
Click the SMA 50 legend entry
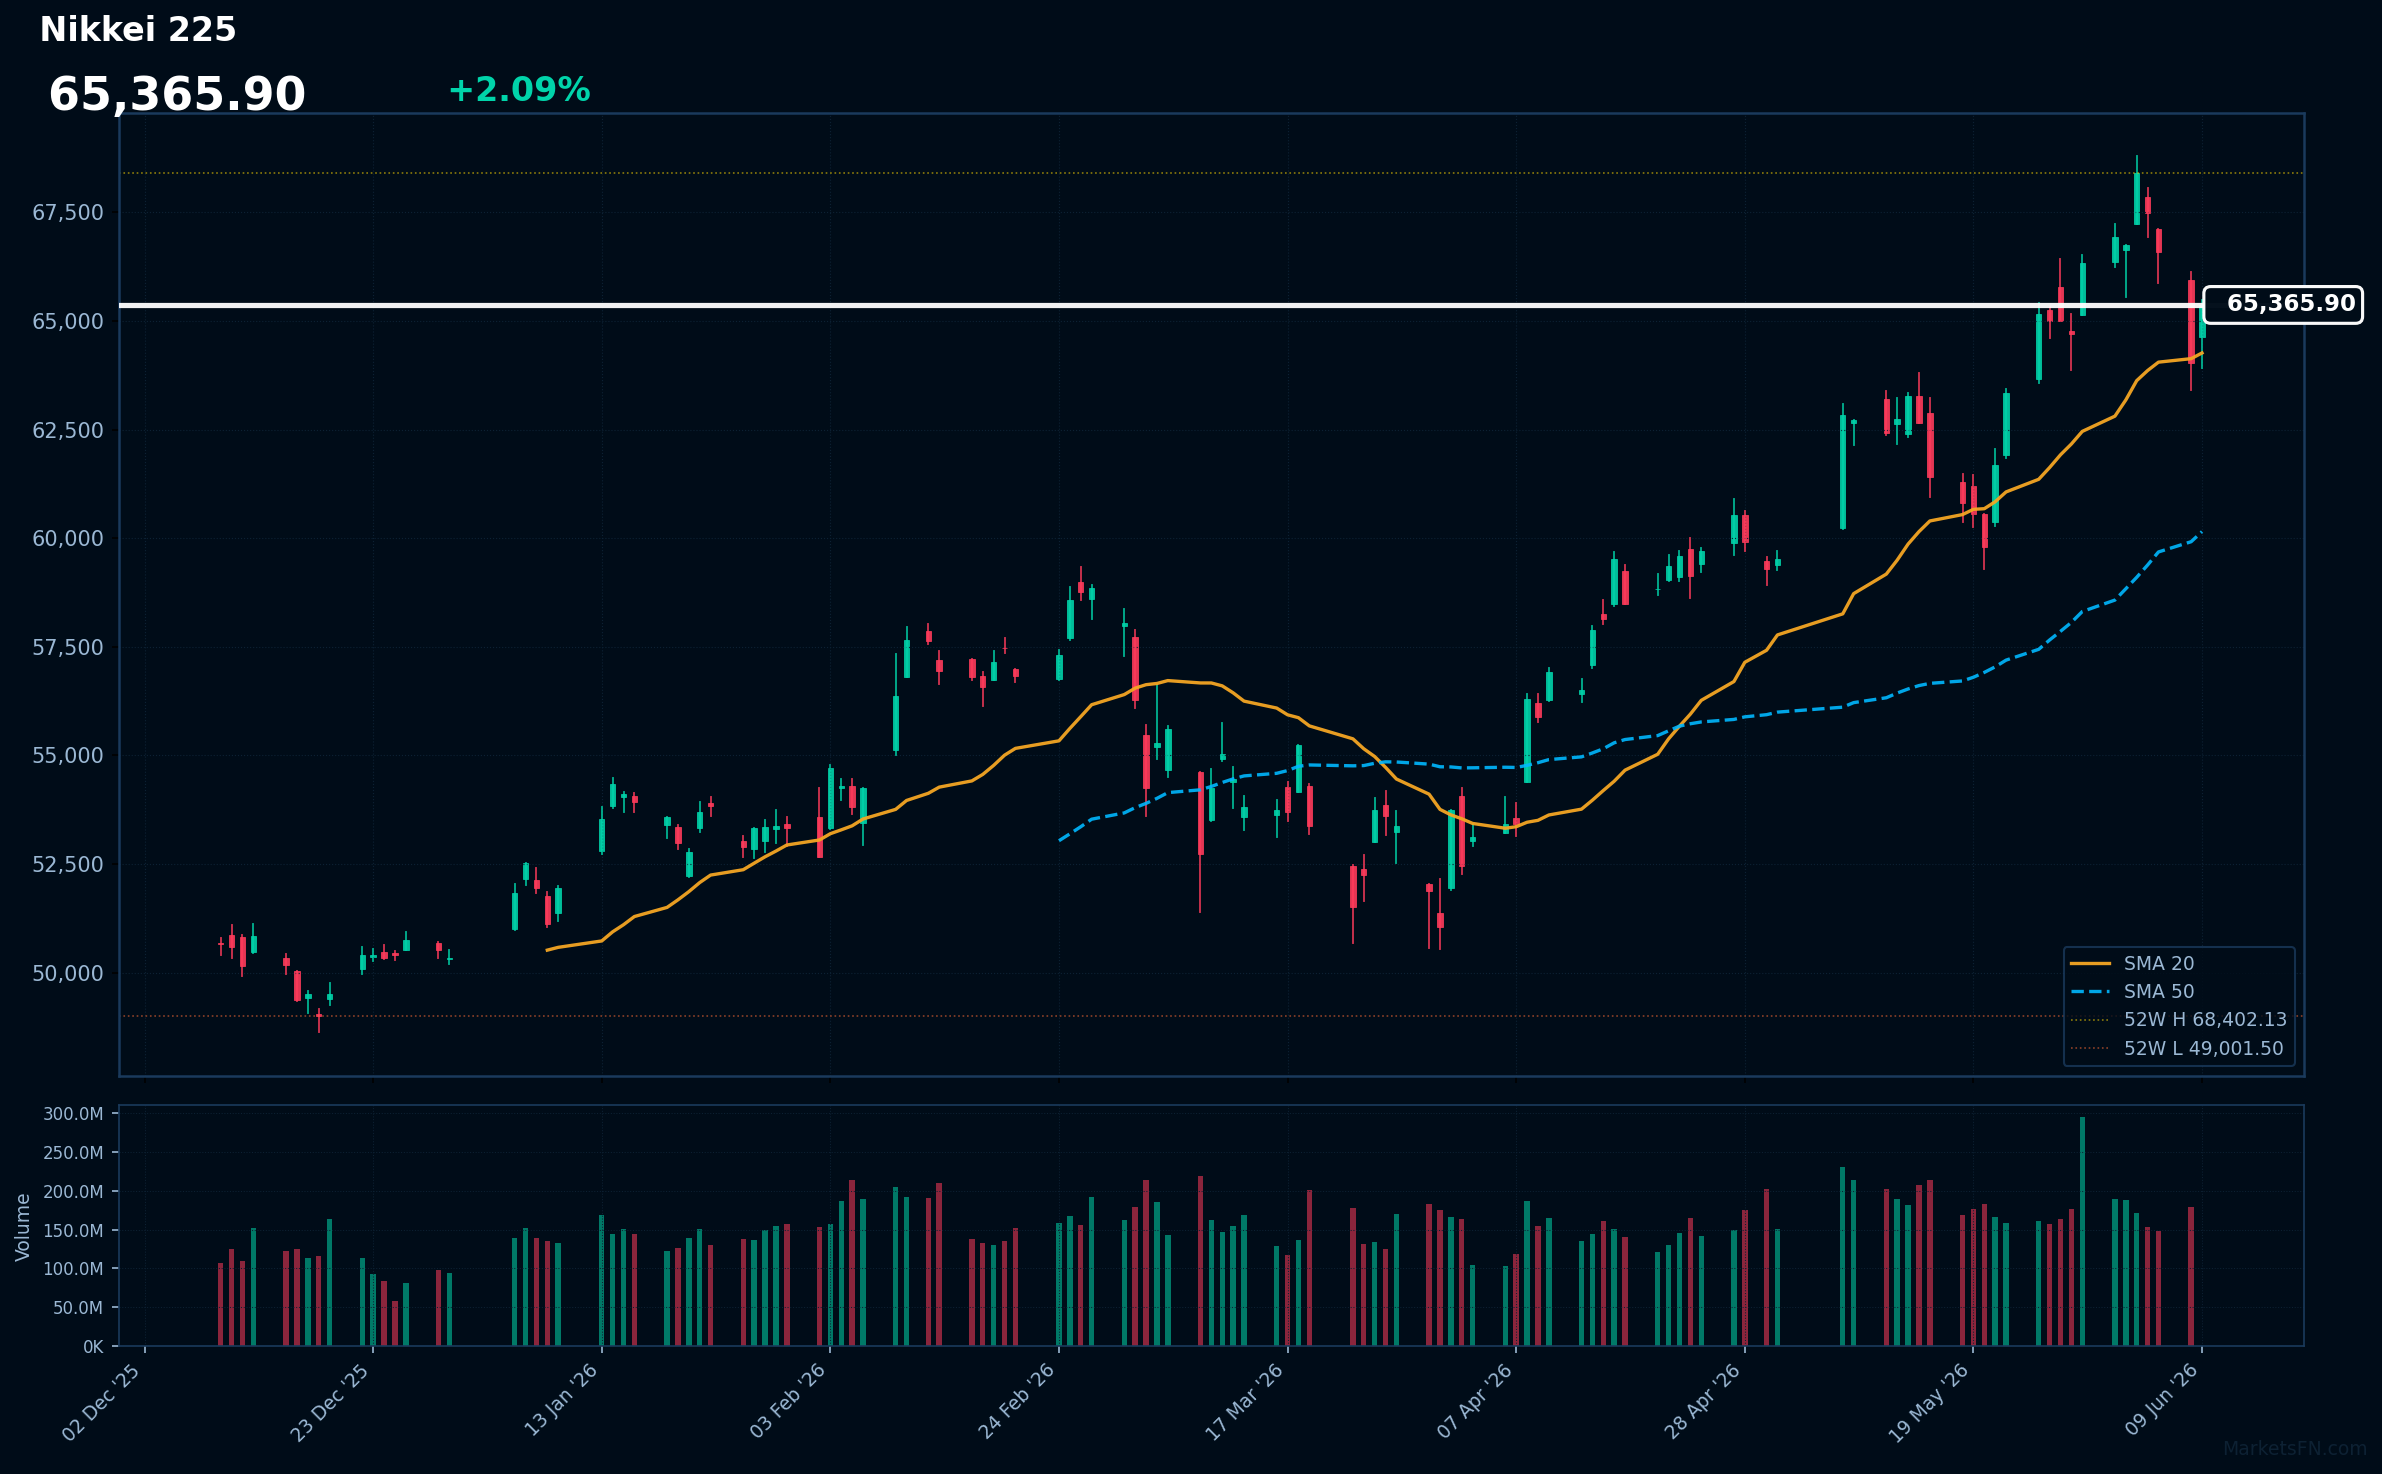(2133, 991)
